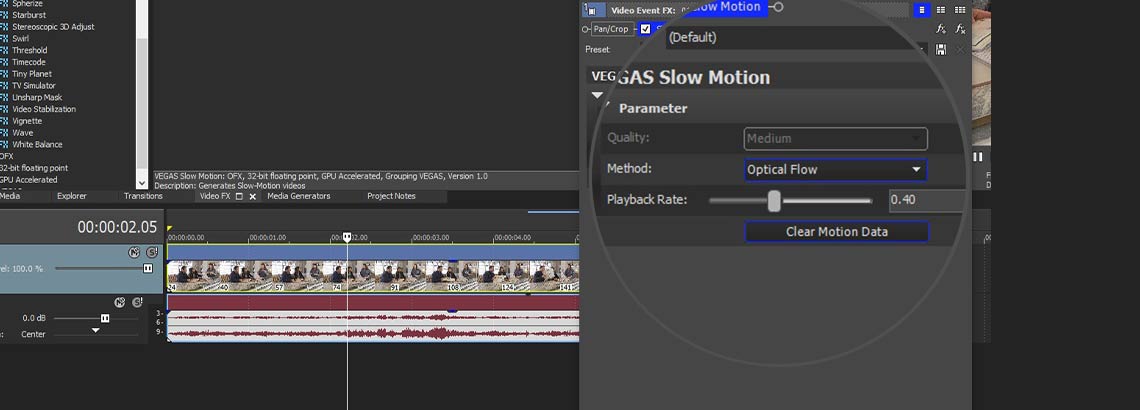
Task: Select the Wave effect
Action: pyautogui.click(x=22, y=132)
